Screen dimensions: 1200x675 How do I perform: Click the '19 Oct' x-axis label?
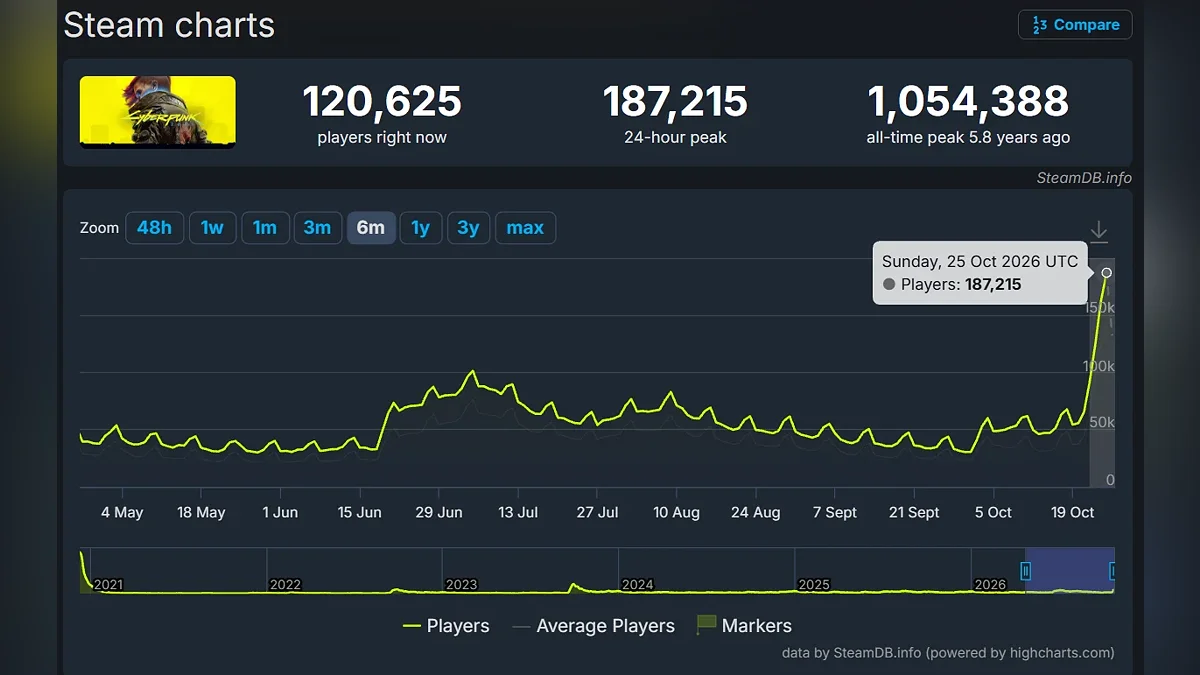click(1072, 512)
